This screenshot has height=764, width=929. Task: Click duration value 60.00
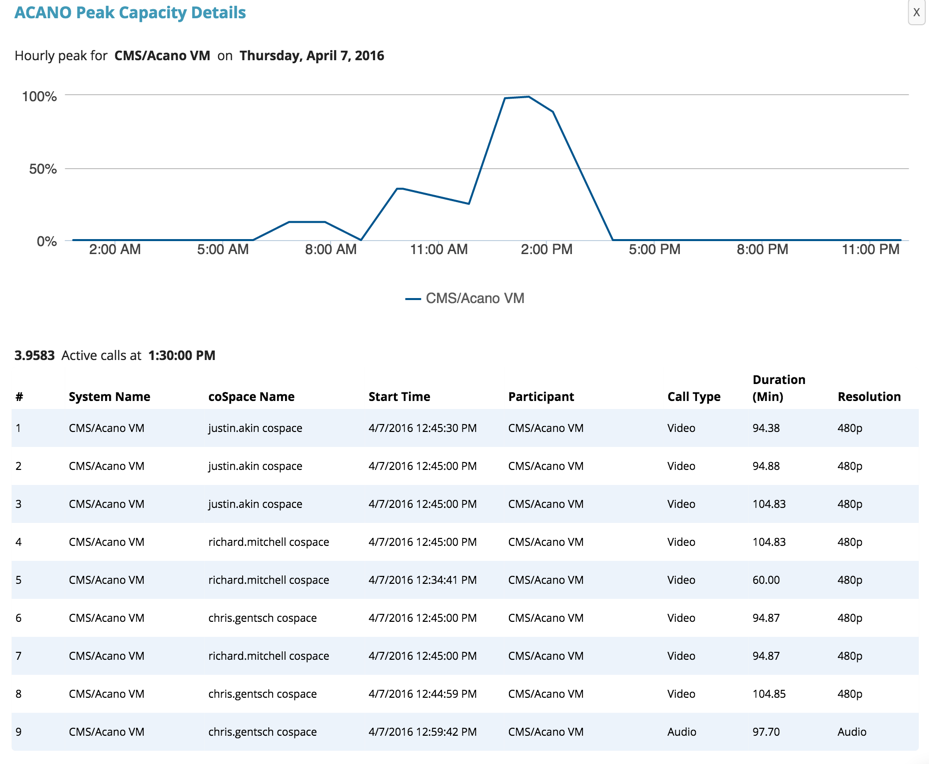[766, 580]
